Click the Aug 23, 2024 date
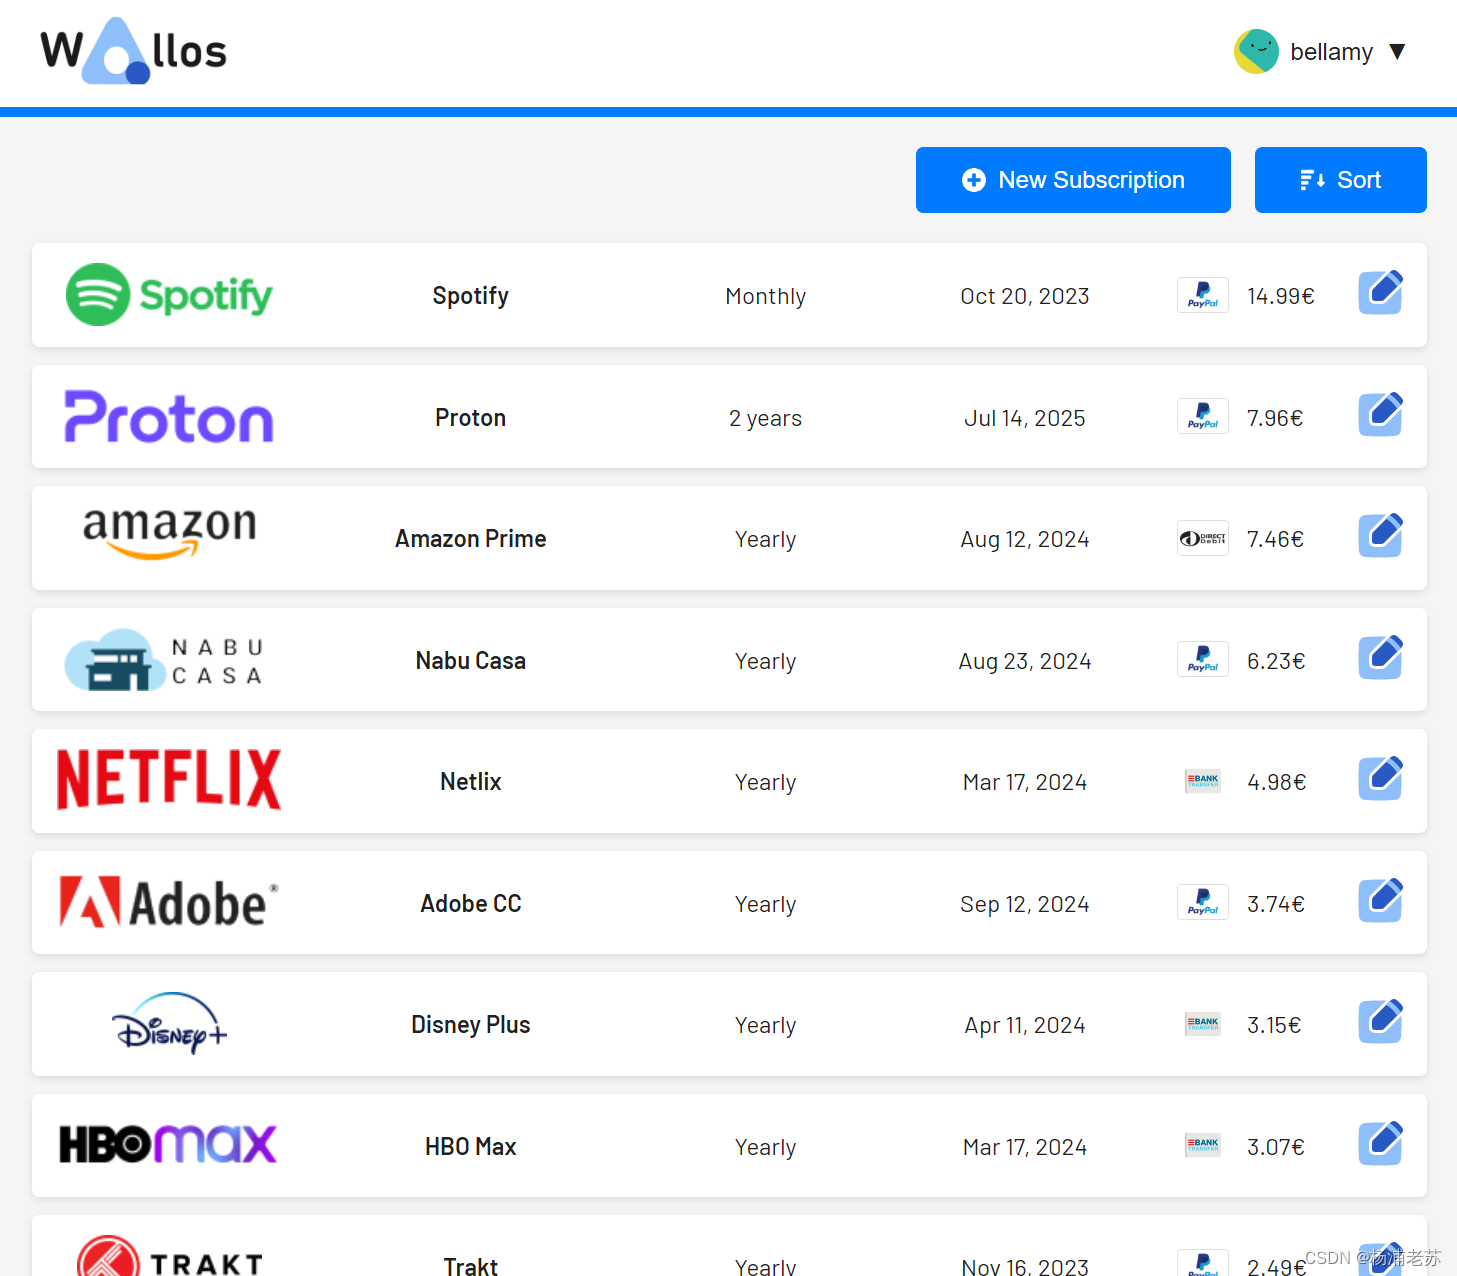The height and width of the screenshot is (1276, 1457). click(x=1025, y=661)
